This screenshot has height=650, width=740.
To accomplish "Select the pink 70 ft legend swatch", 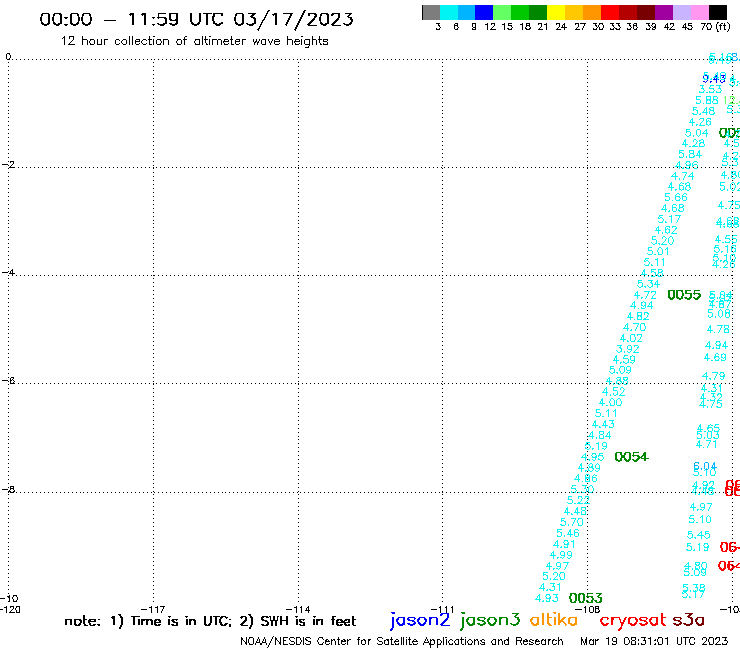I will (699, 12).
